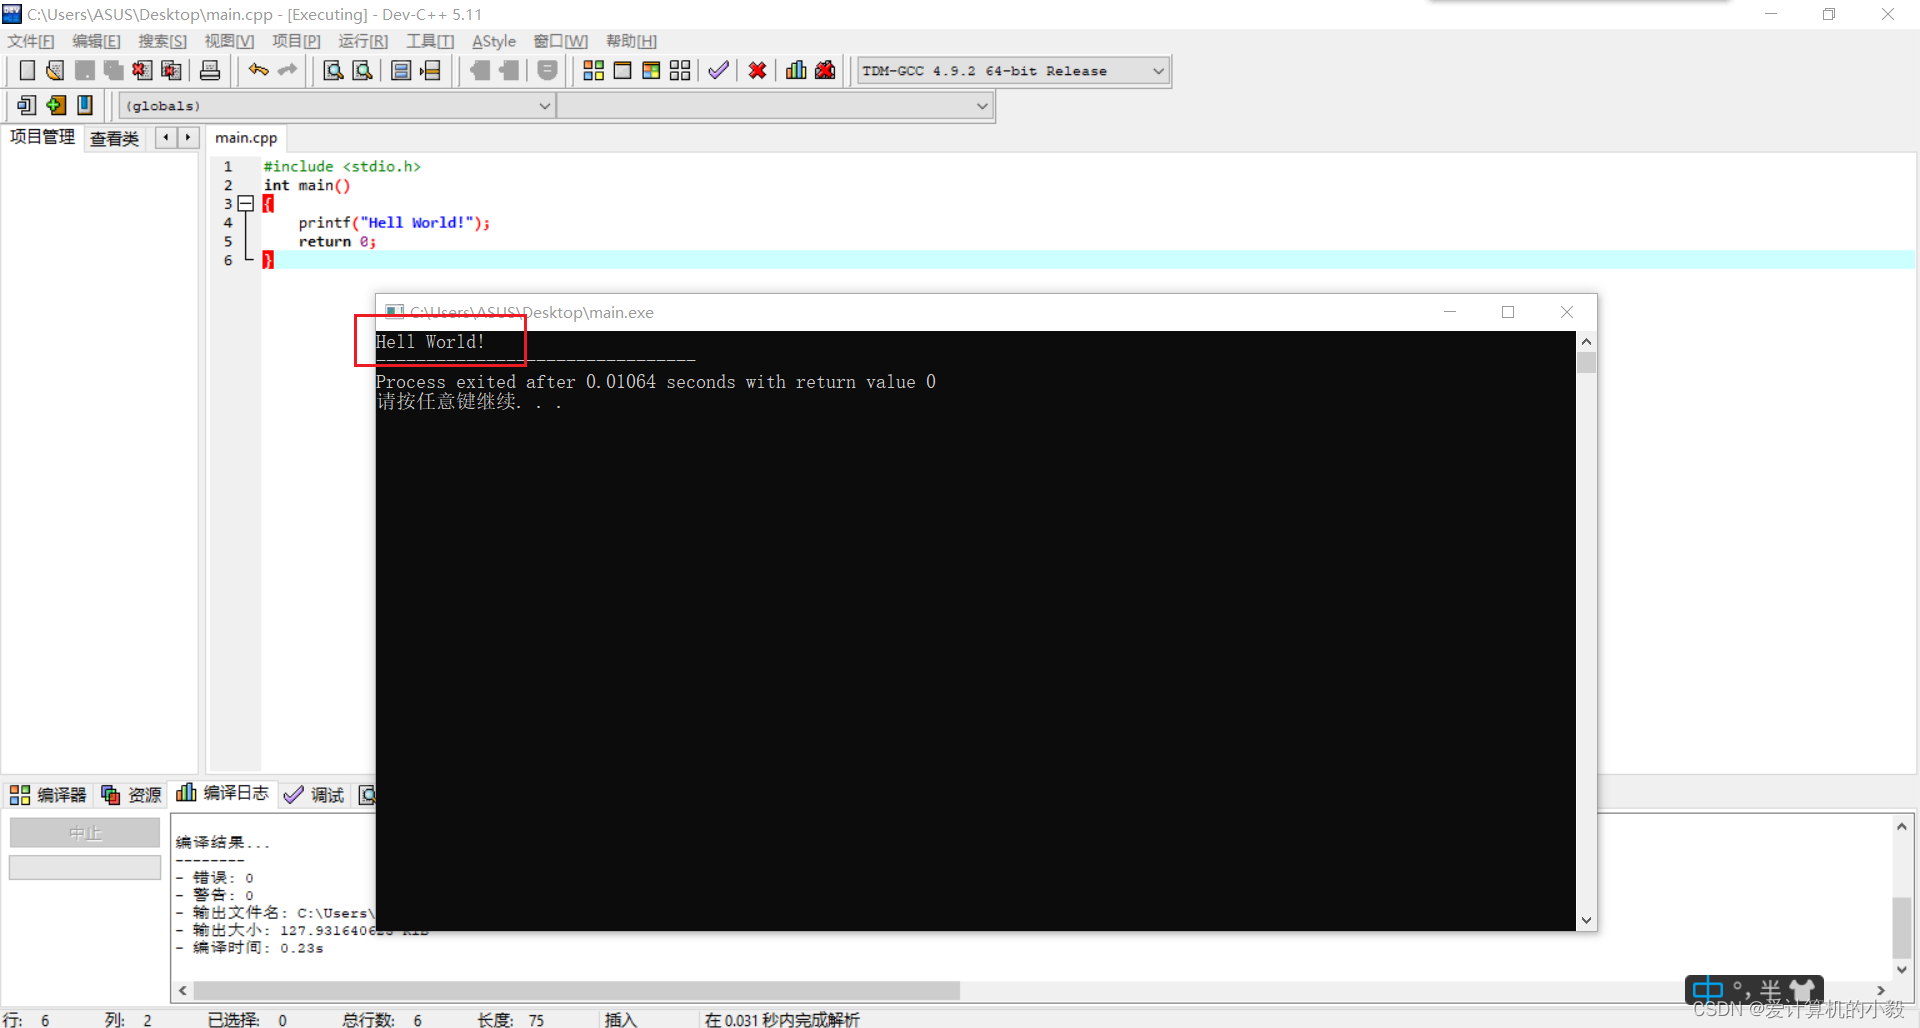The image size is (1920, 1028).
Task: Open the AStyle menu
Action: tap(494, 41)
